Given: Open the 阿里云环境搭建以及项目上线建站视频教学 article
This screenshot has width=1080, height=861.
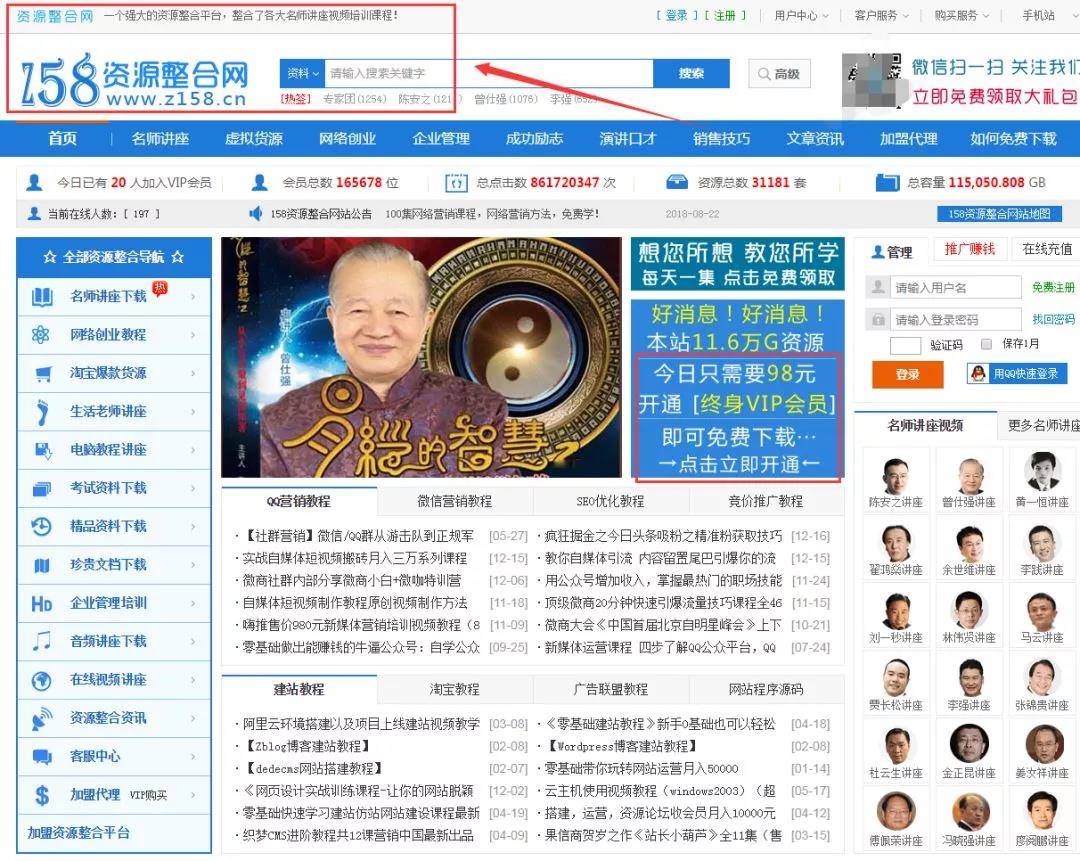Looking at the screenshot, I should pos(360,724).
